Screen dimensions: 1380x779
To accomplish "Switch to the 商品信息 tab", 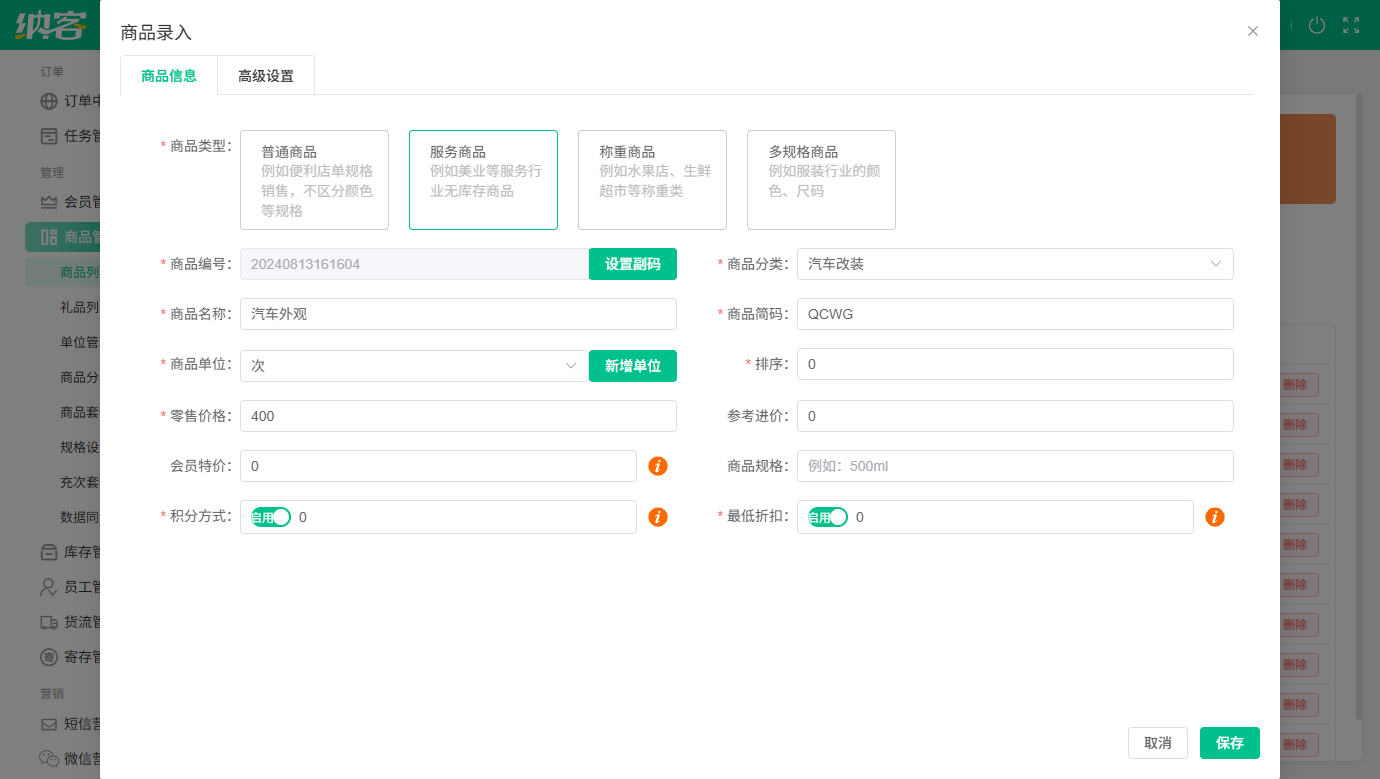I will click(x=168, y=75).
